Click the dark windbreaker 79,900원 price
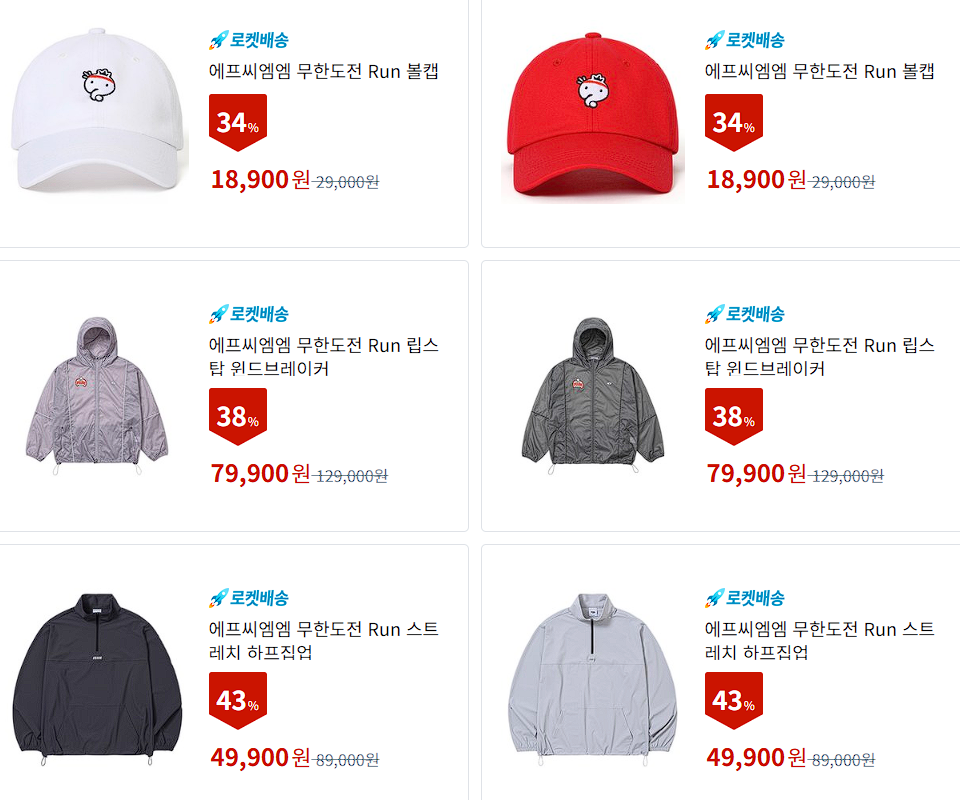Screen dimensions: 960x800 coord(756,474)
